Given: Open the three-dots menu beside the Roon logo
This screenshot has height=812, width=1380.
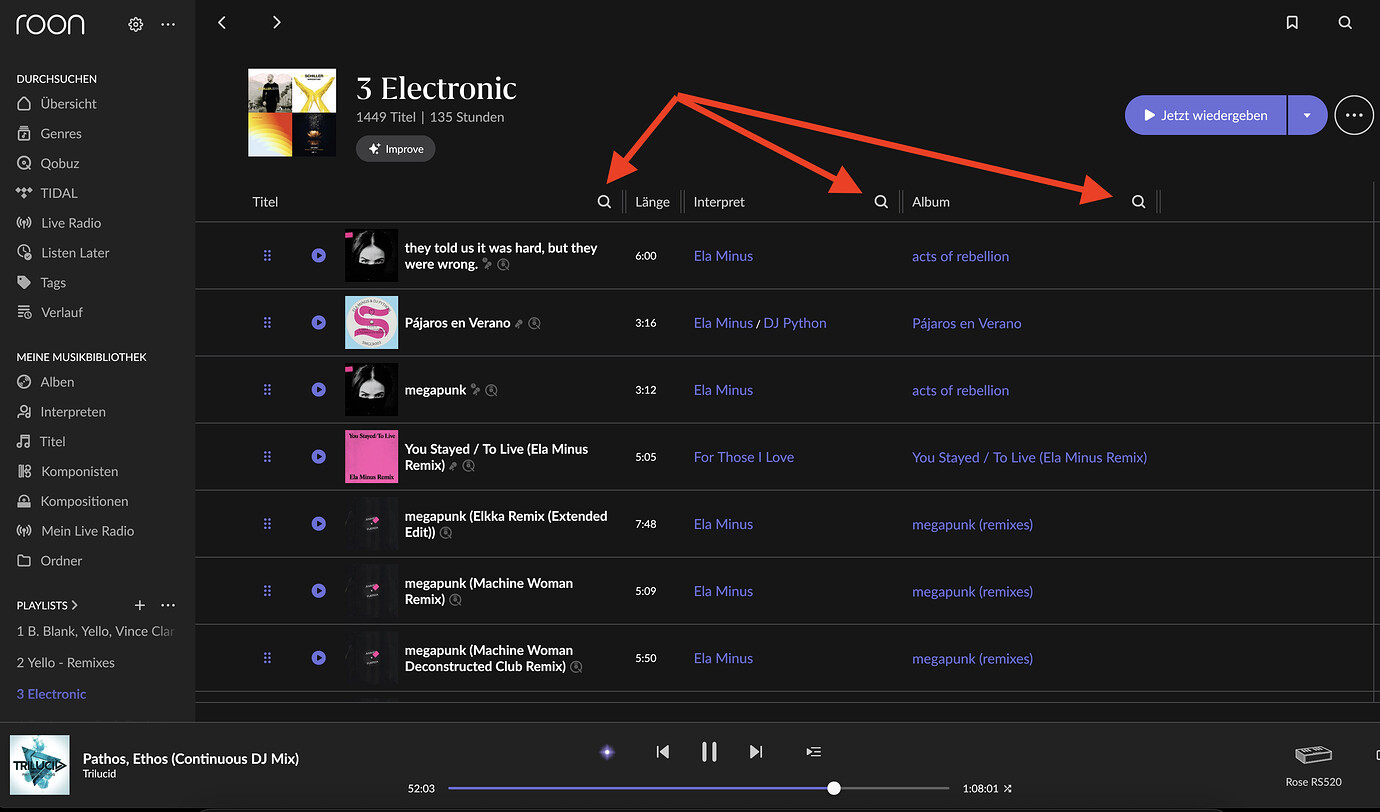Looking at the screenshot, I should [x=168, y=25].
